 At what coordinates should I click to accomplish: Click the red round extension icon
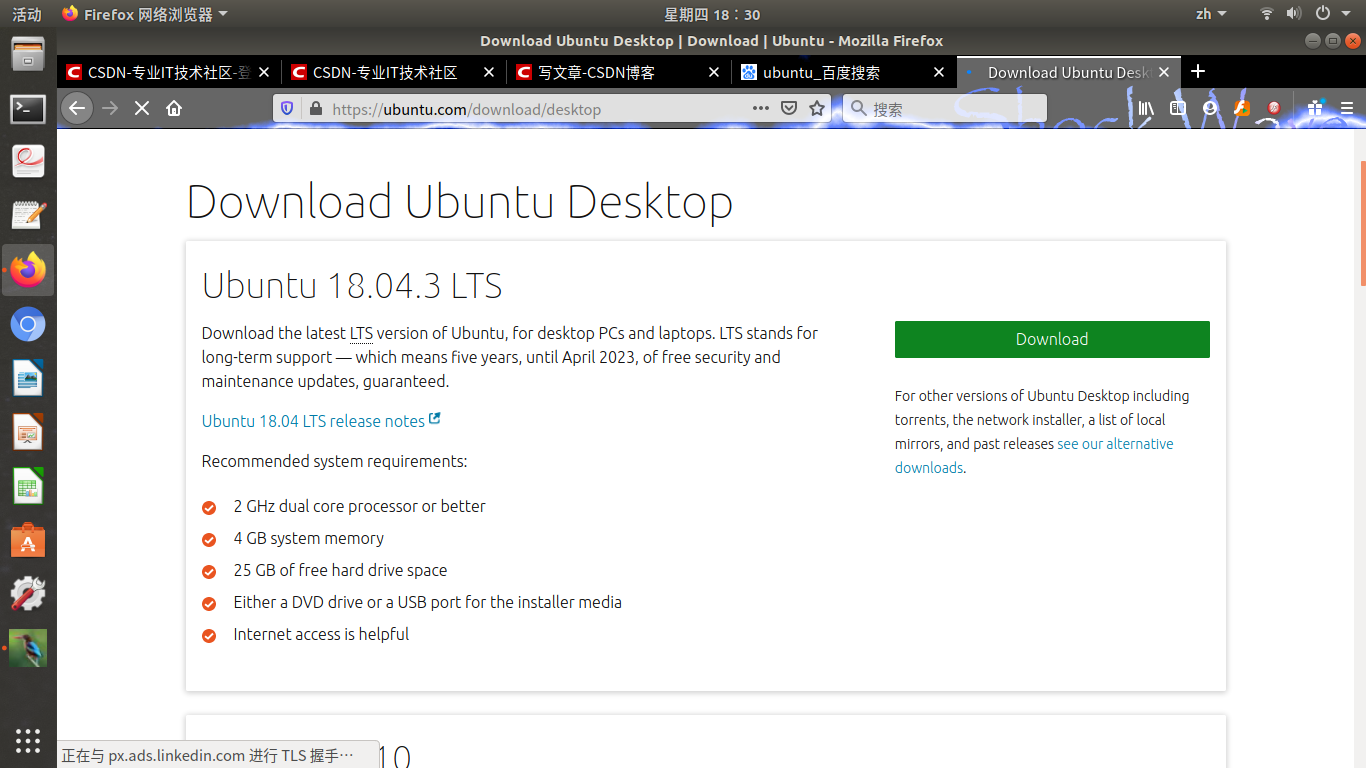[1274, 108]
